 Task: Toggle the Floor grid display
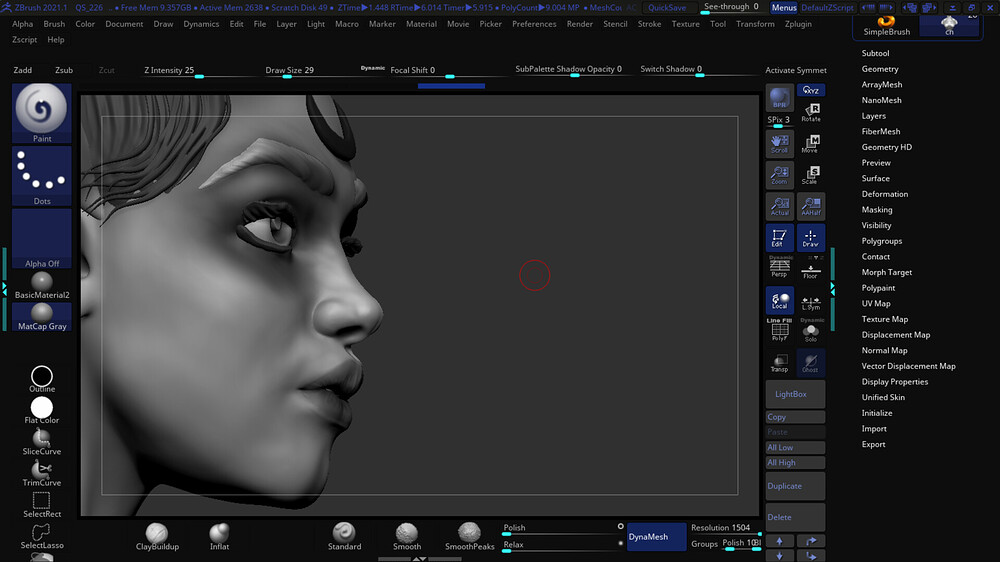pyautogui.click(x=810, y=267)
